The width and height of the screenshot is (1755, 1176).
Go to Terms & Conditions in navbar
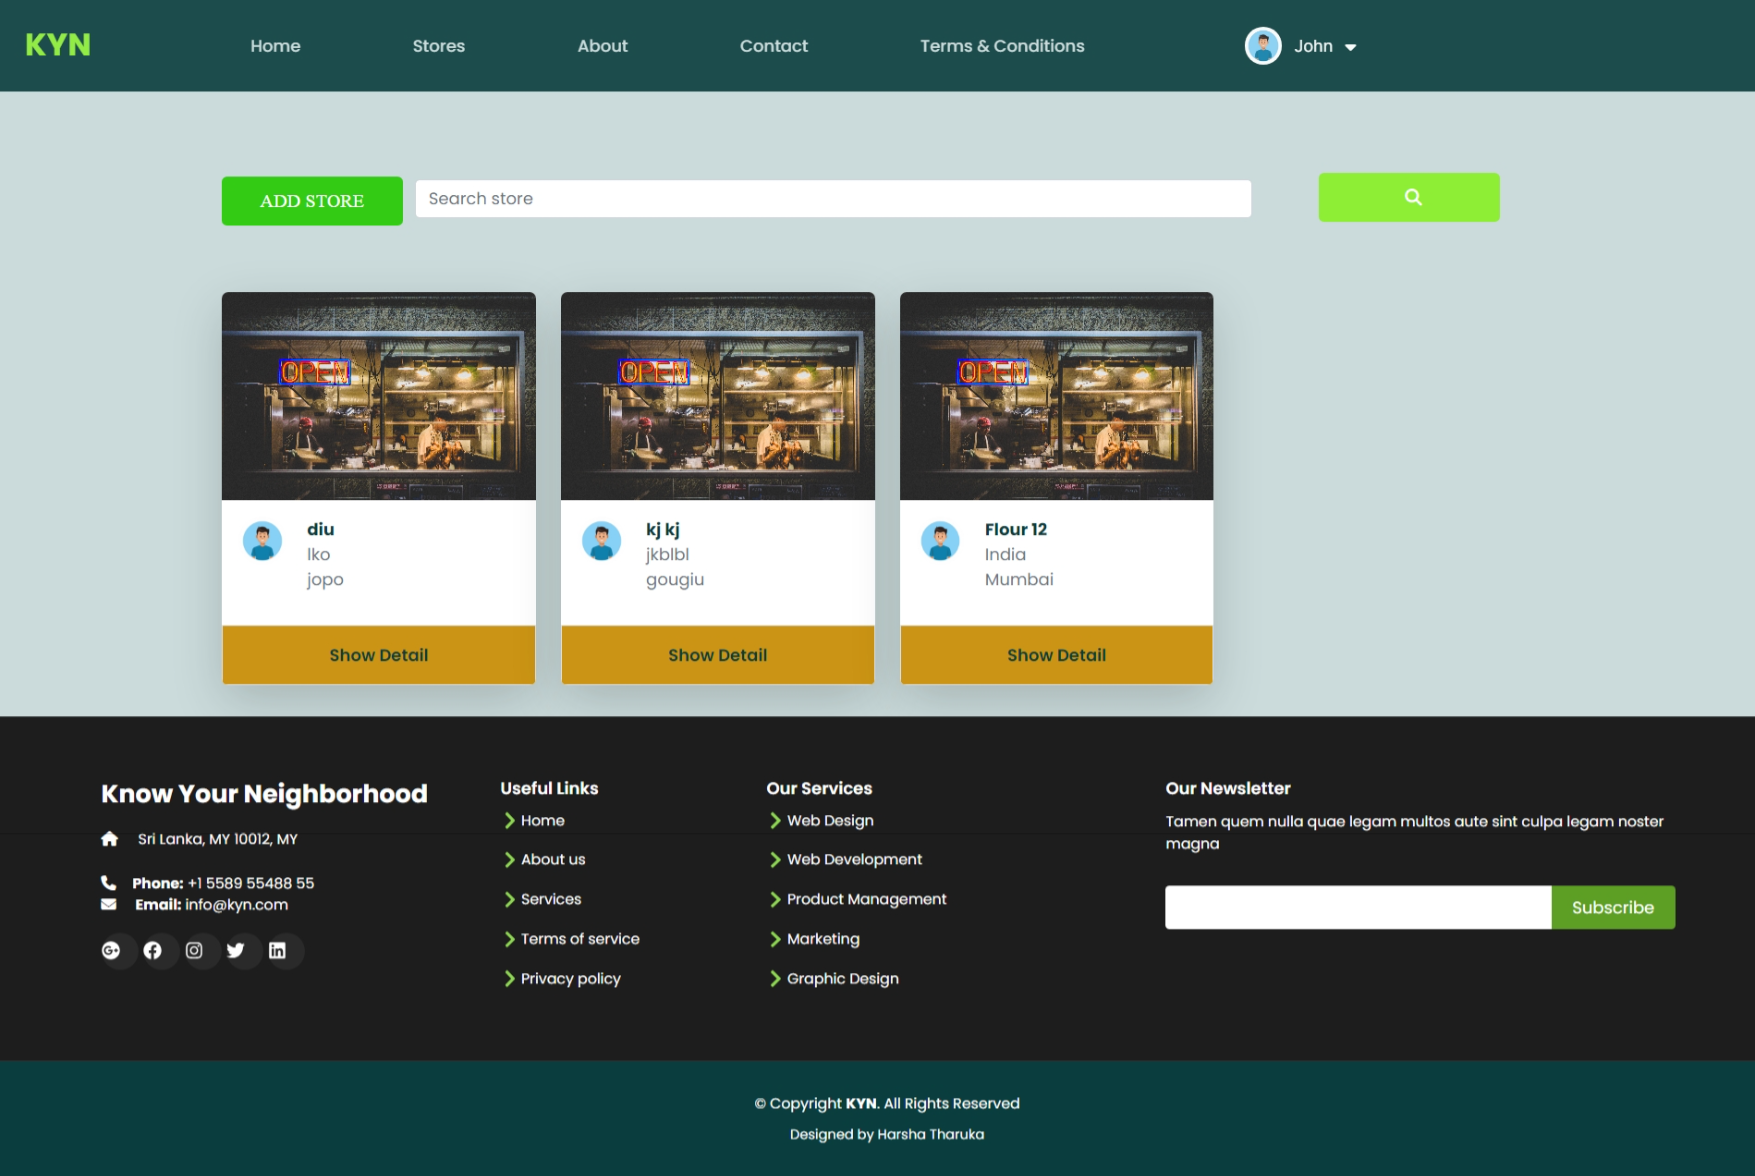pyautogui.click(x=1002, y=46)
